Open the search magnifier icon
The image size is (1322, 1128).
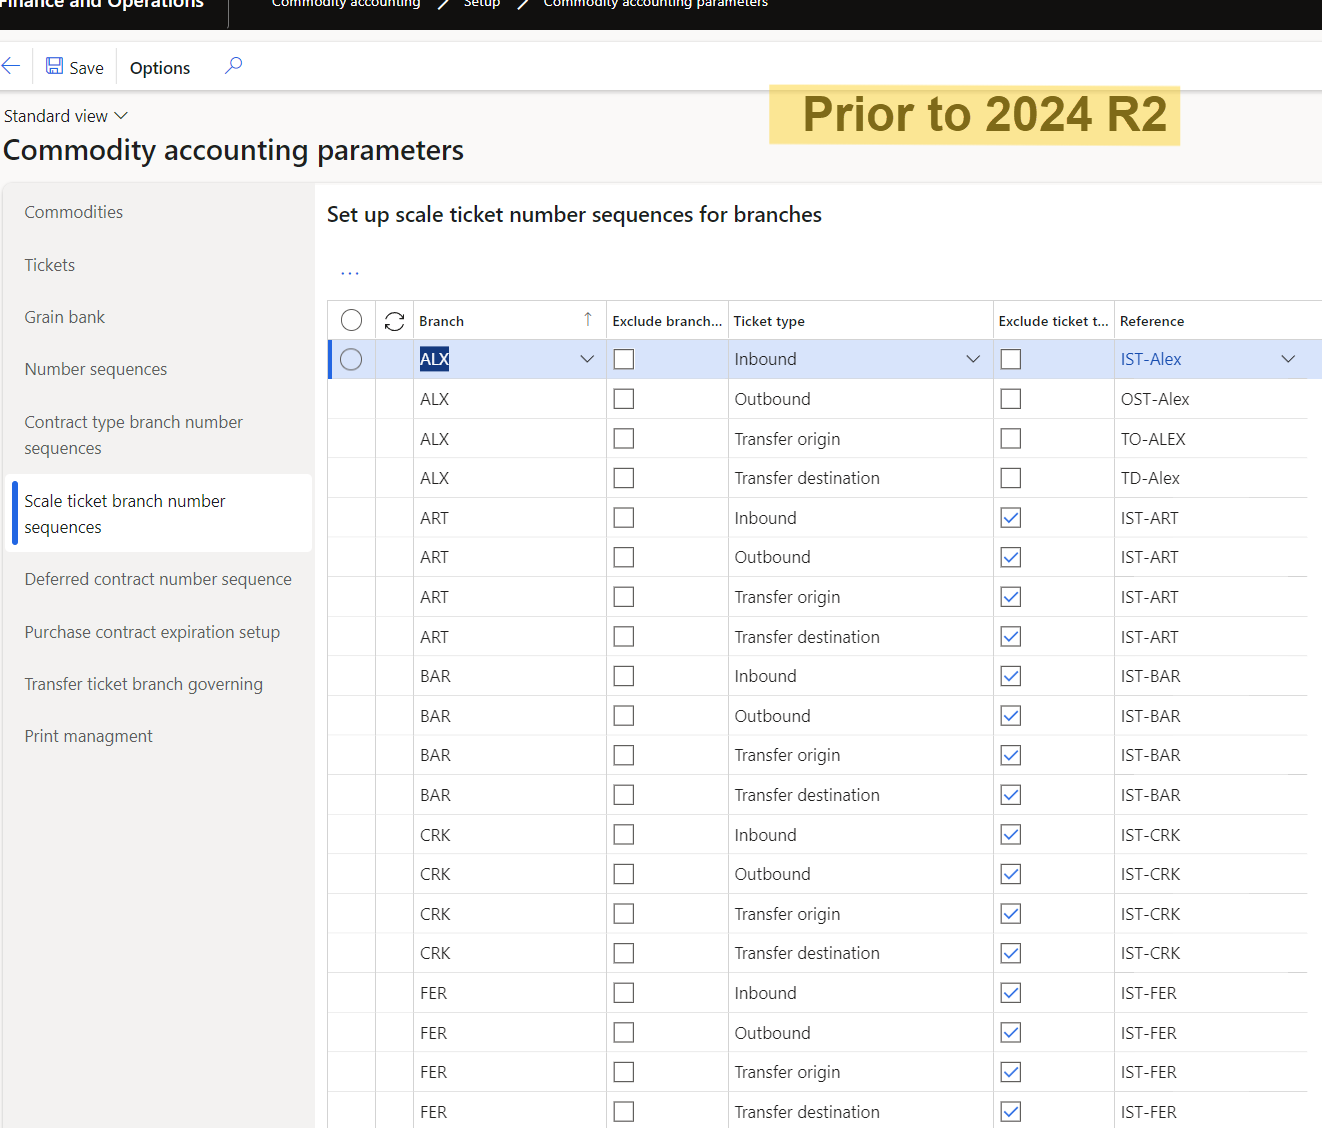[233, 65]
